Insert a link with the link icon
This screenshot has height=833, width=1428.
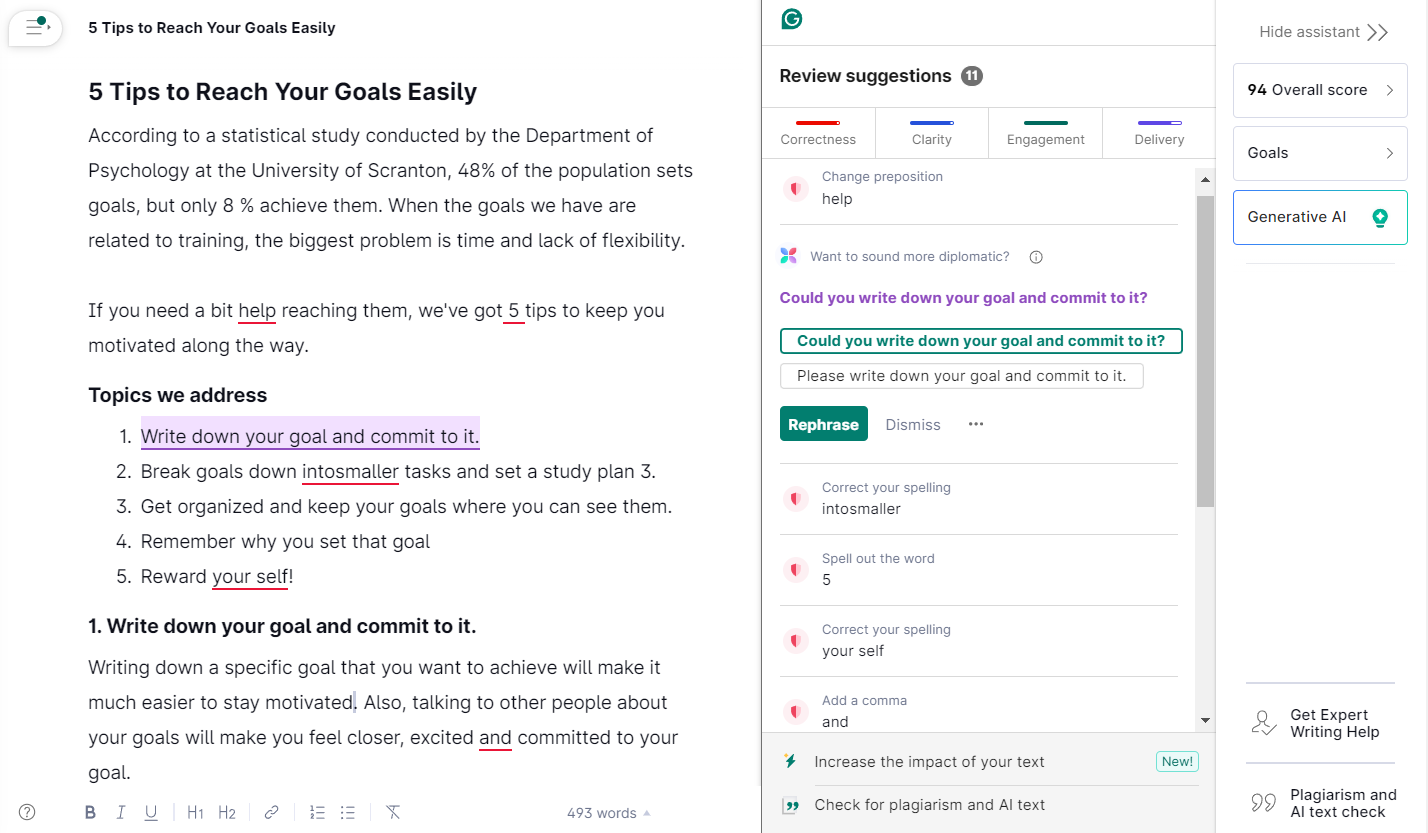pyautogui.click(x=271, y=813)
